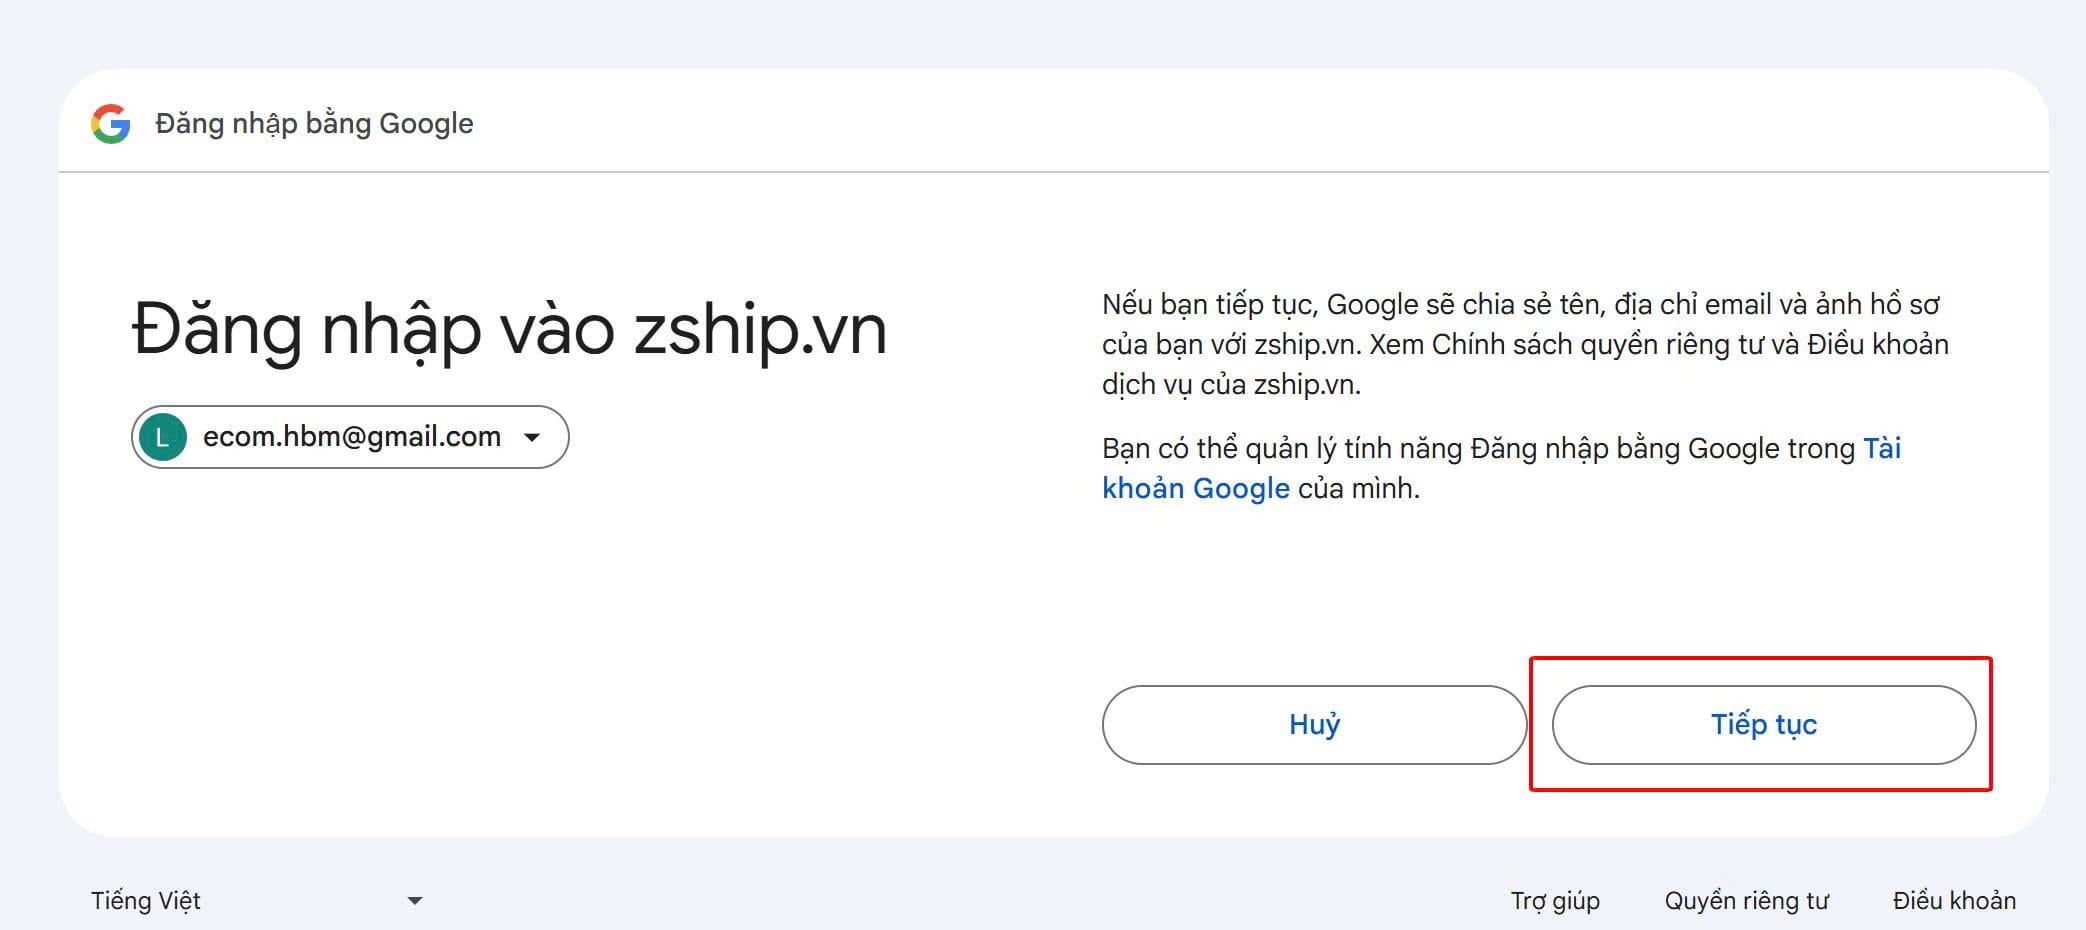
Task: Click the word "zship.vn" in the large heading
Action: pyautogui.click(x=760, y=330)
